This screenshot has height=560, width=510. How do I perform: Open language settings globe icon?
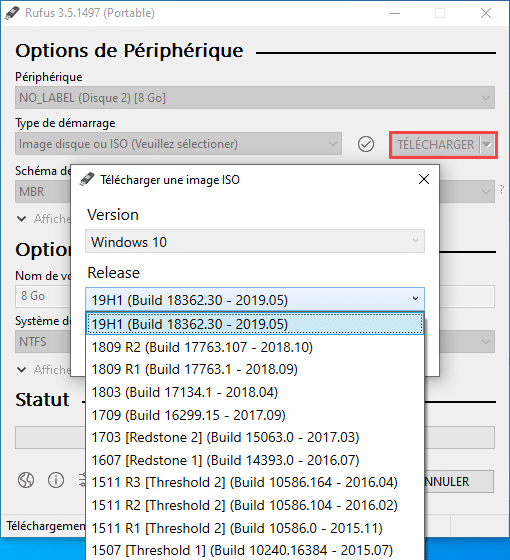[26, 480]
